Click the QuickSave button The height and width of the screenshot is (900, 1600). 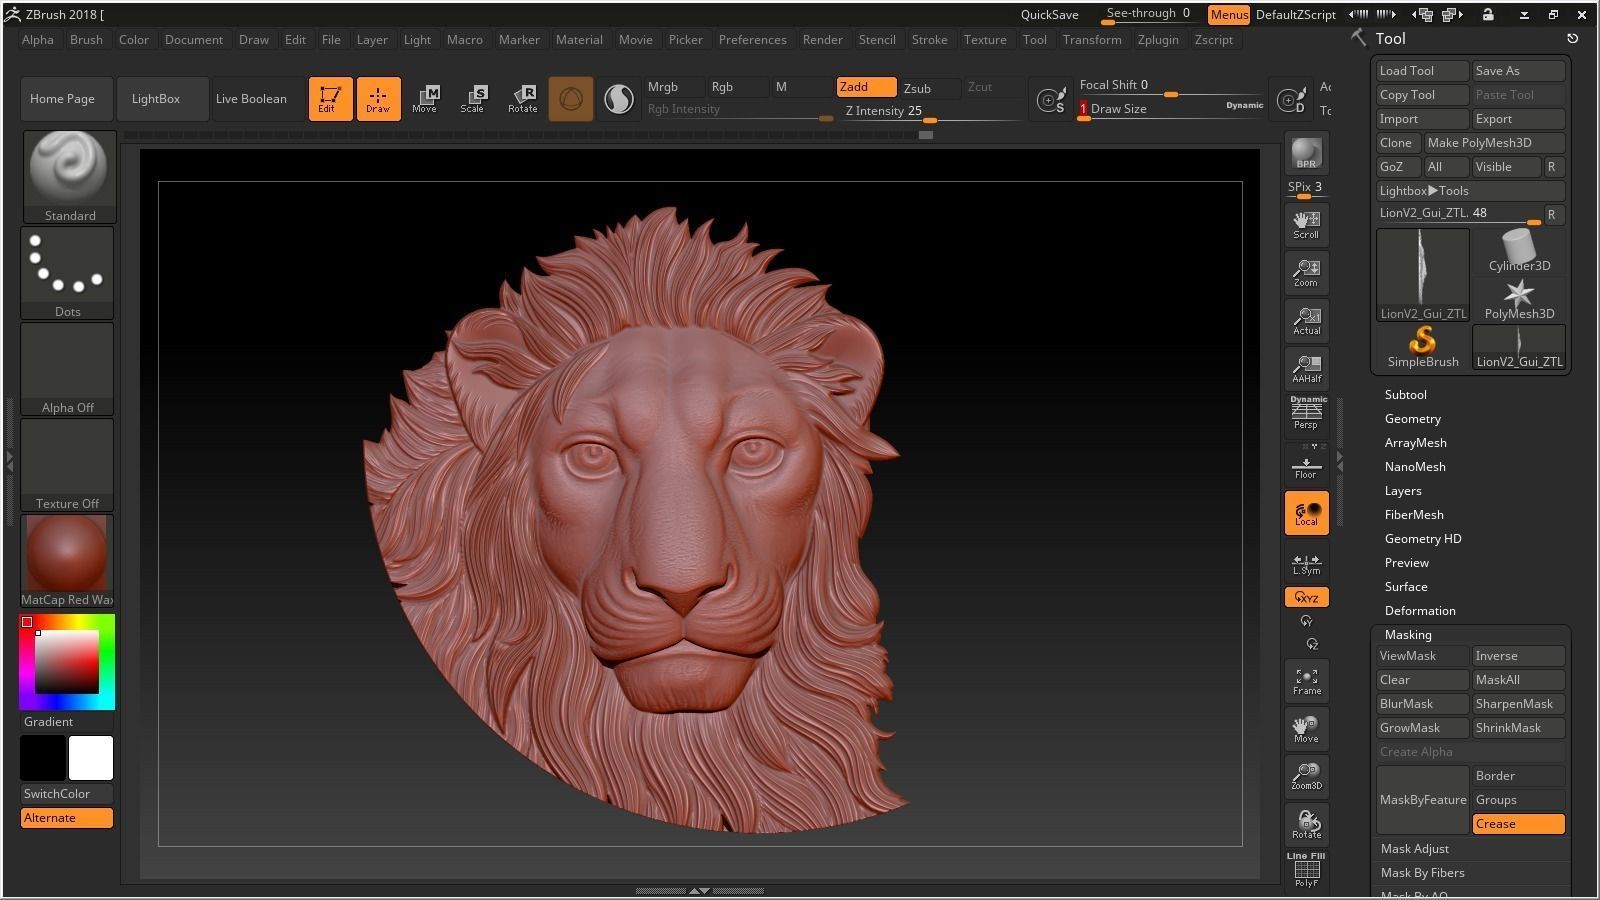(1049, 15)
